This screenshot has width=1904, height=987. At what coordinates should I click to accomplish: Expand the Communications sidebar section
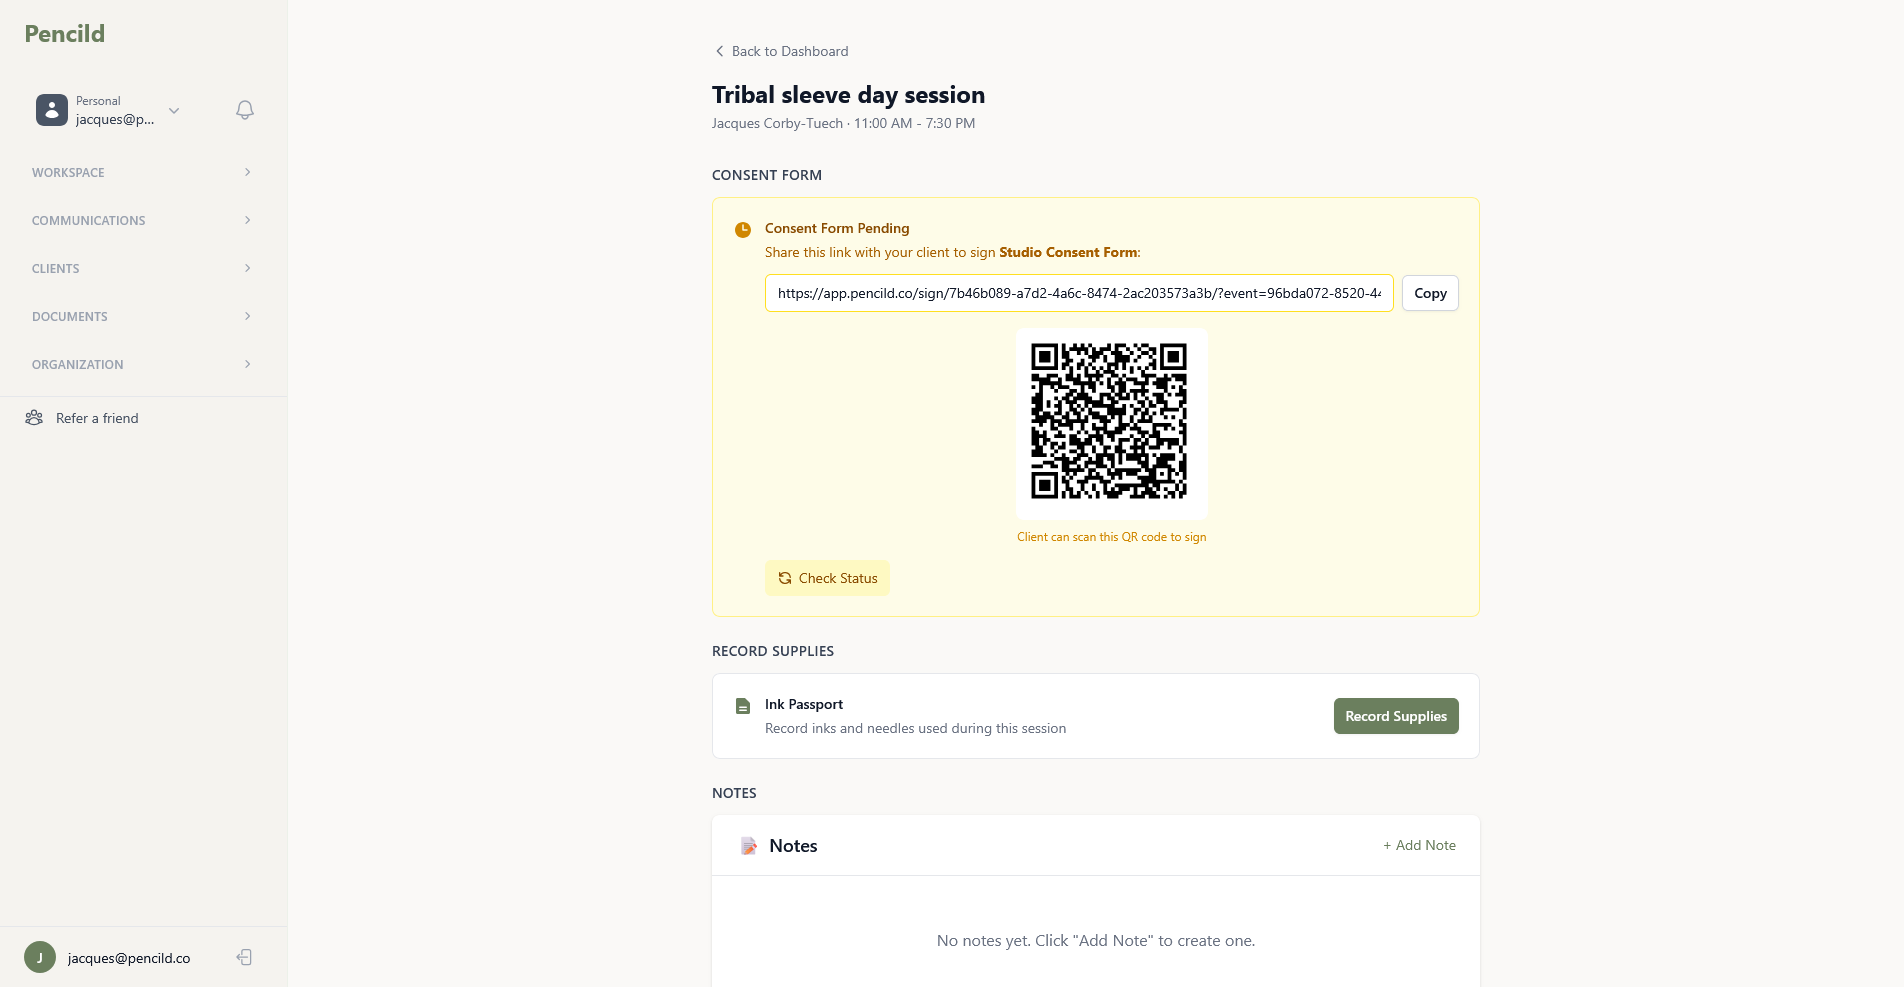click(x=141, y=221)
